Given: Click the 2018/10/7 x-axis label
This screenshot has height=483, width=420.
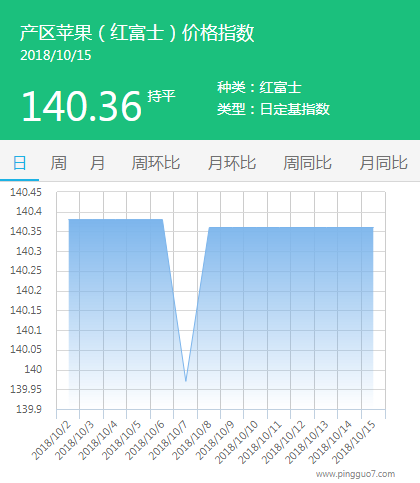Looking at the screenshot, I should click(168, 440).
